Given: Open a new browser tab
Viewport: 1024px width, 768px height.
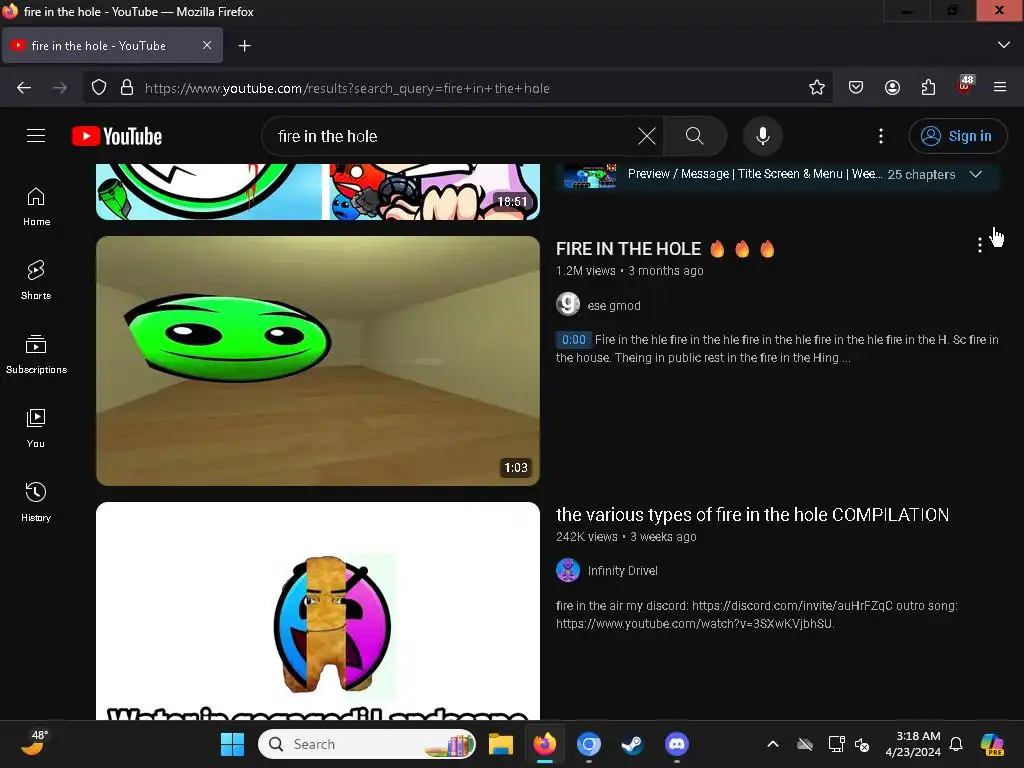Looking at the screenshot, I should (244, 46).
